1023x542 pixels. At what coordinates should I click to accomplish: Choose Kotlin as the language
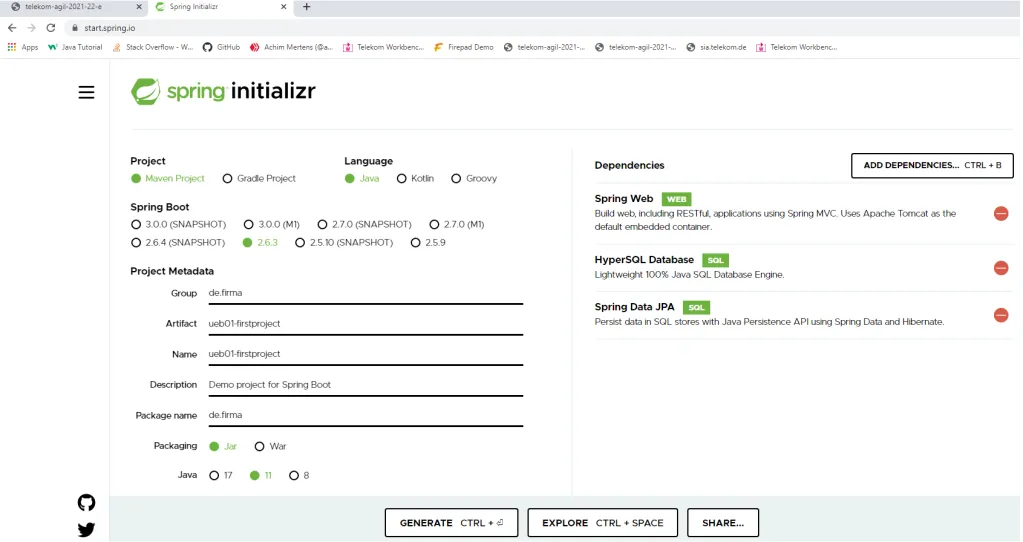click(416, 178)
